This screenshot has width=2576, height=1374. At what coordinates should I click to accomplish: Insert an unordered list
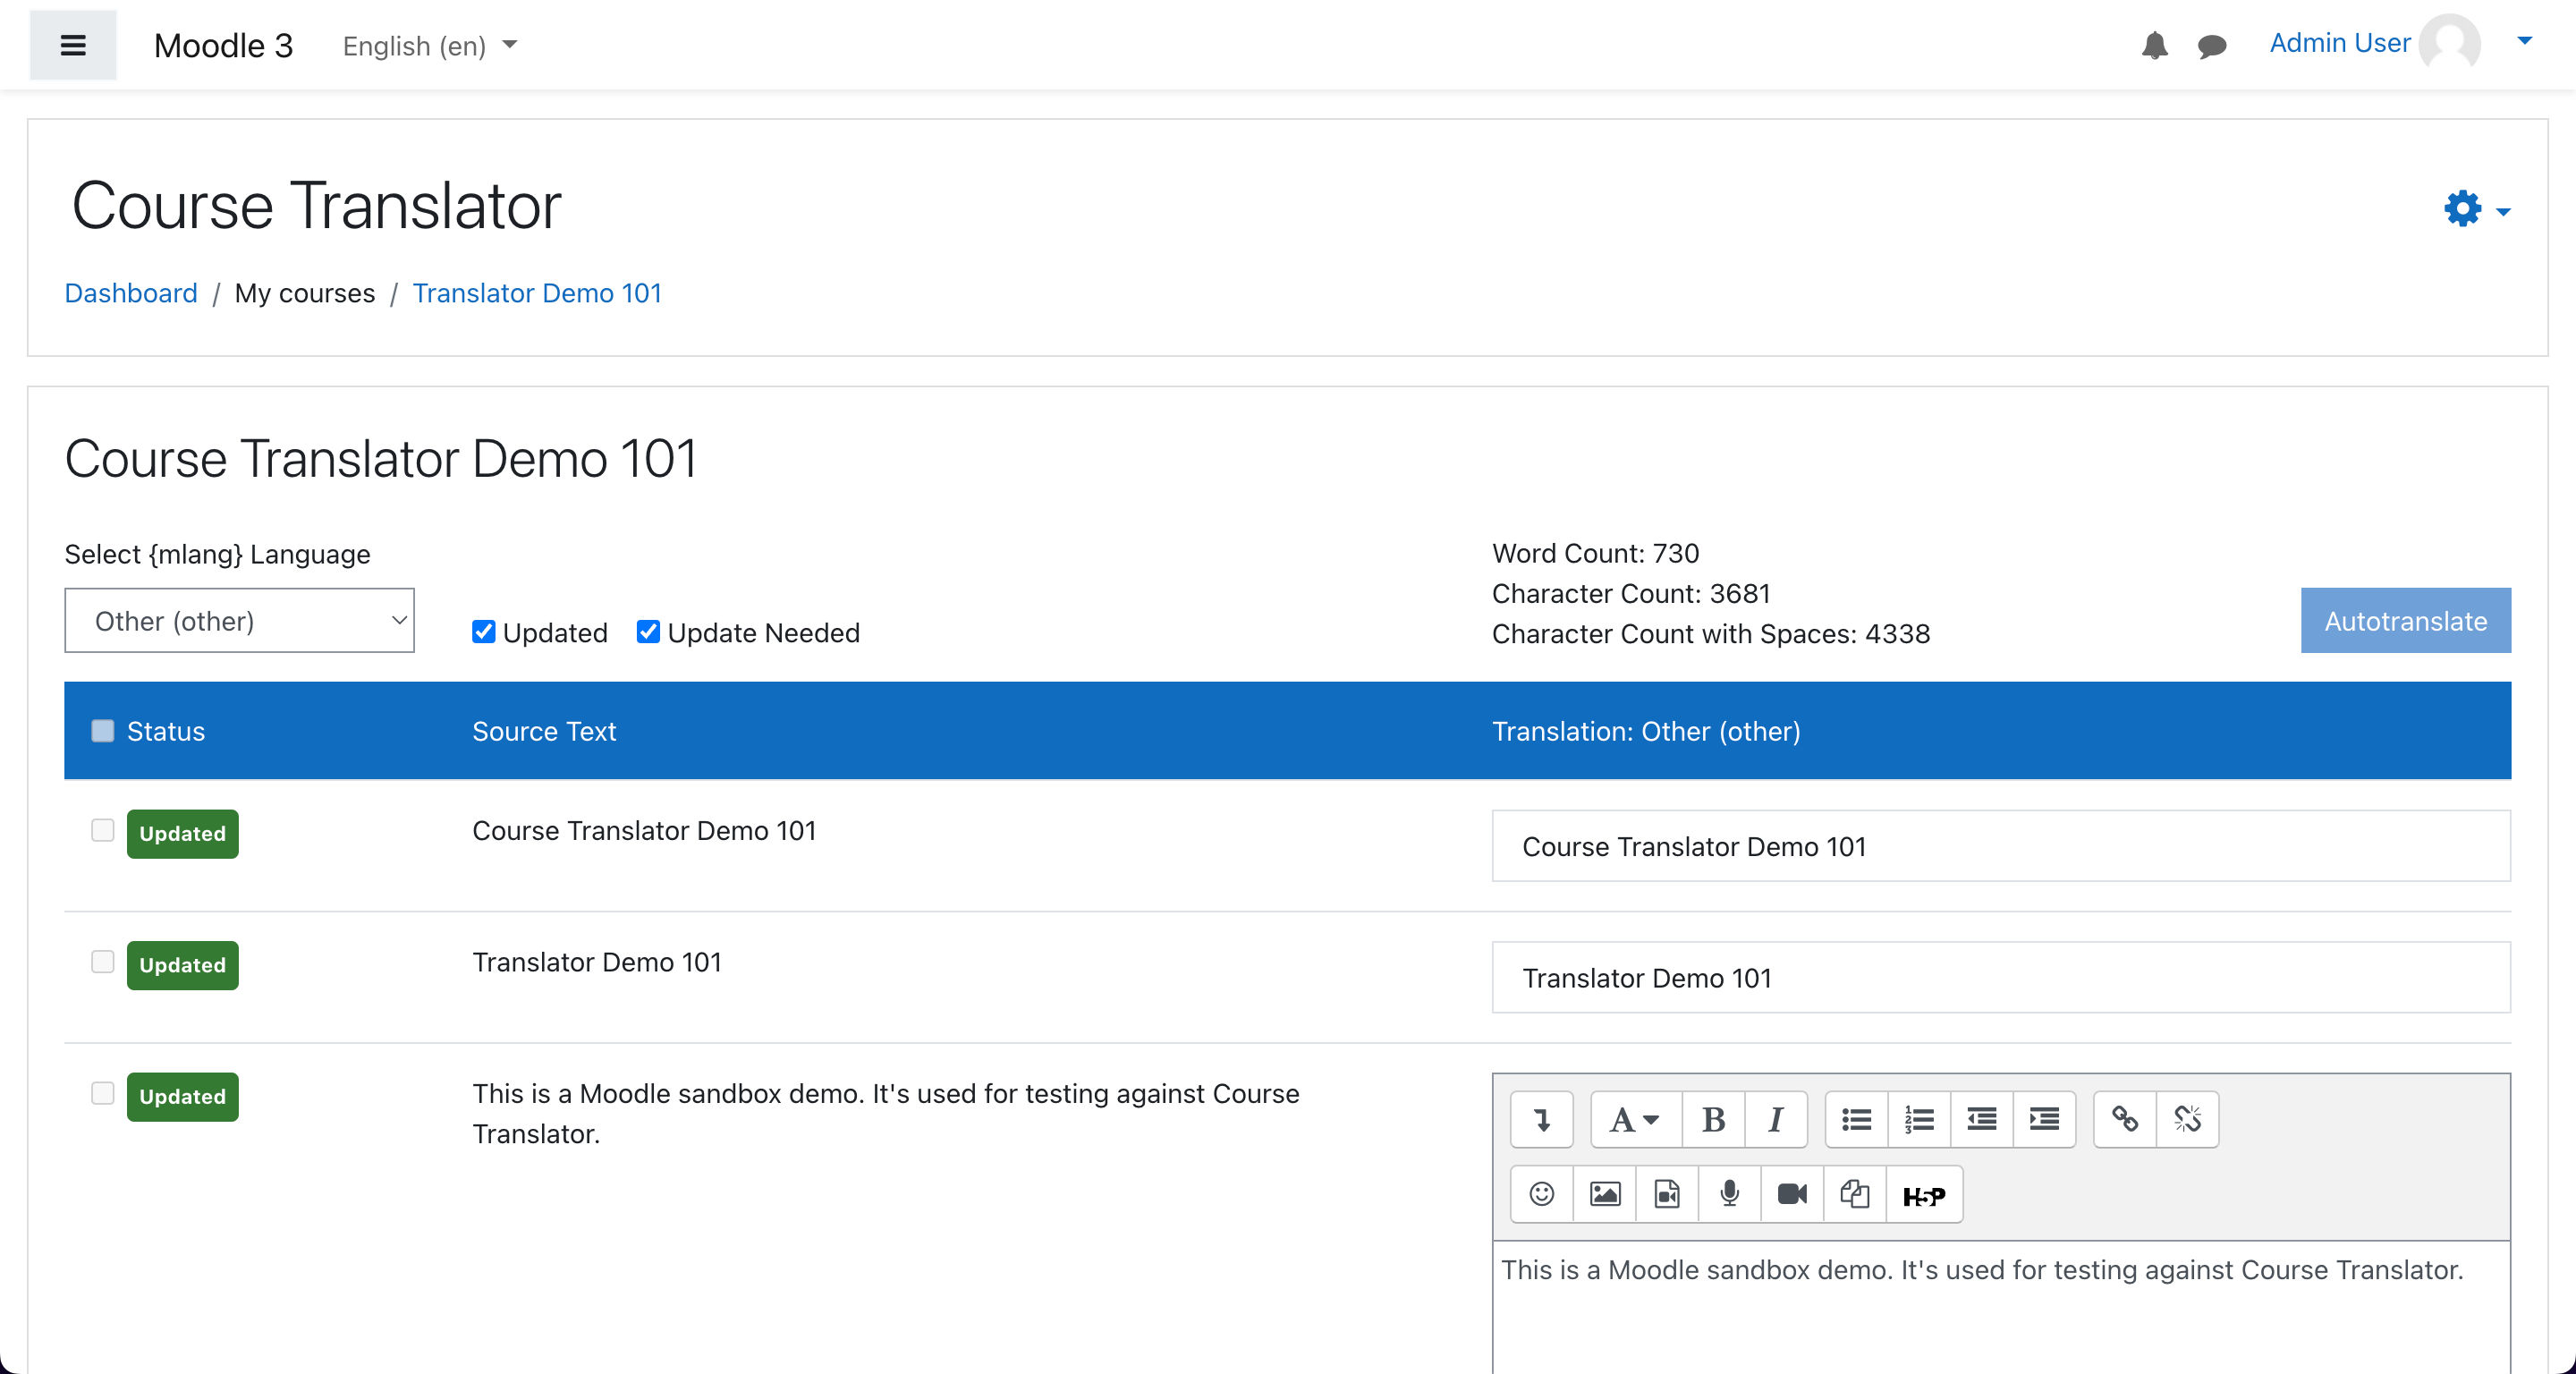(1855, 1119)
